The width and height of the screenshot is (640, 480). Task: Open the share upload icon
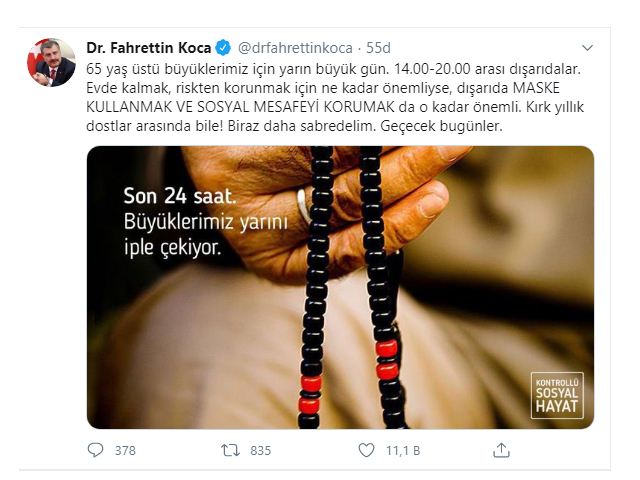click(501, 450)
